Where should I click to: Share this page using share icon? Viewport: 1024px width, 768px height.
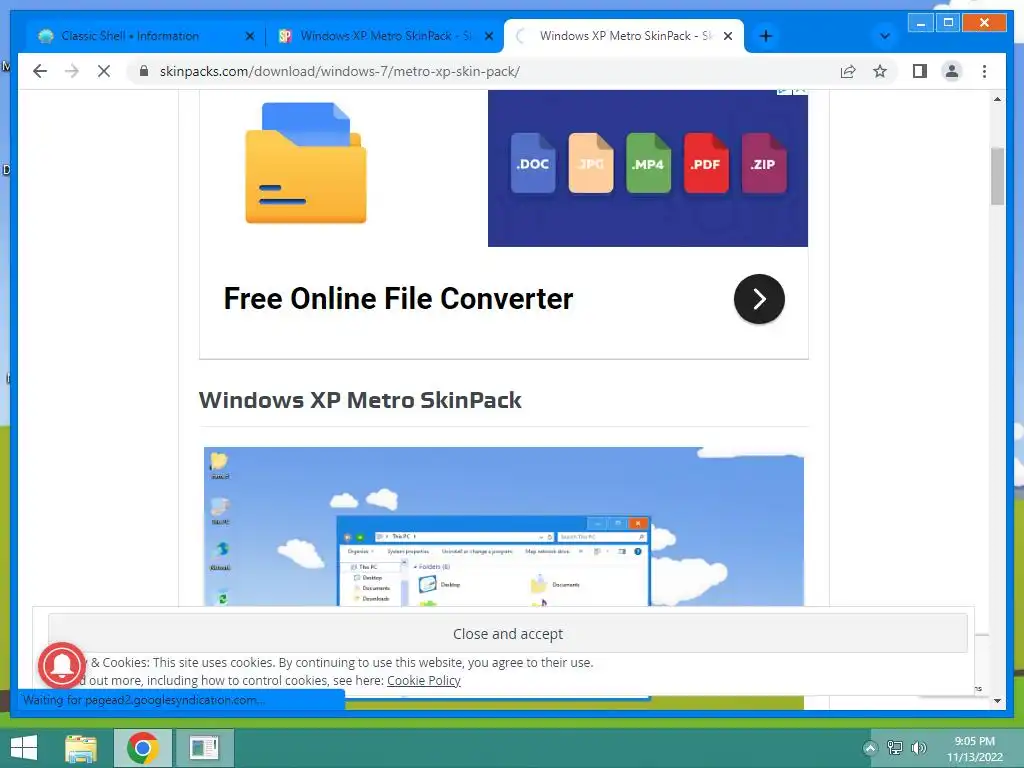pos(848,71)
